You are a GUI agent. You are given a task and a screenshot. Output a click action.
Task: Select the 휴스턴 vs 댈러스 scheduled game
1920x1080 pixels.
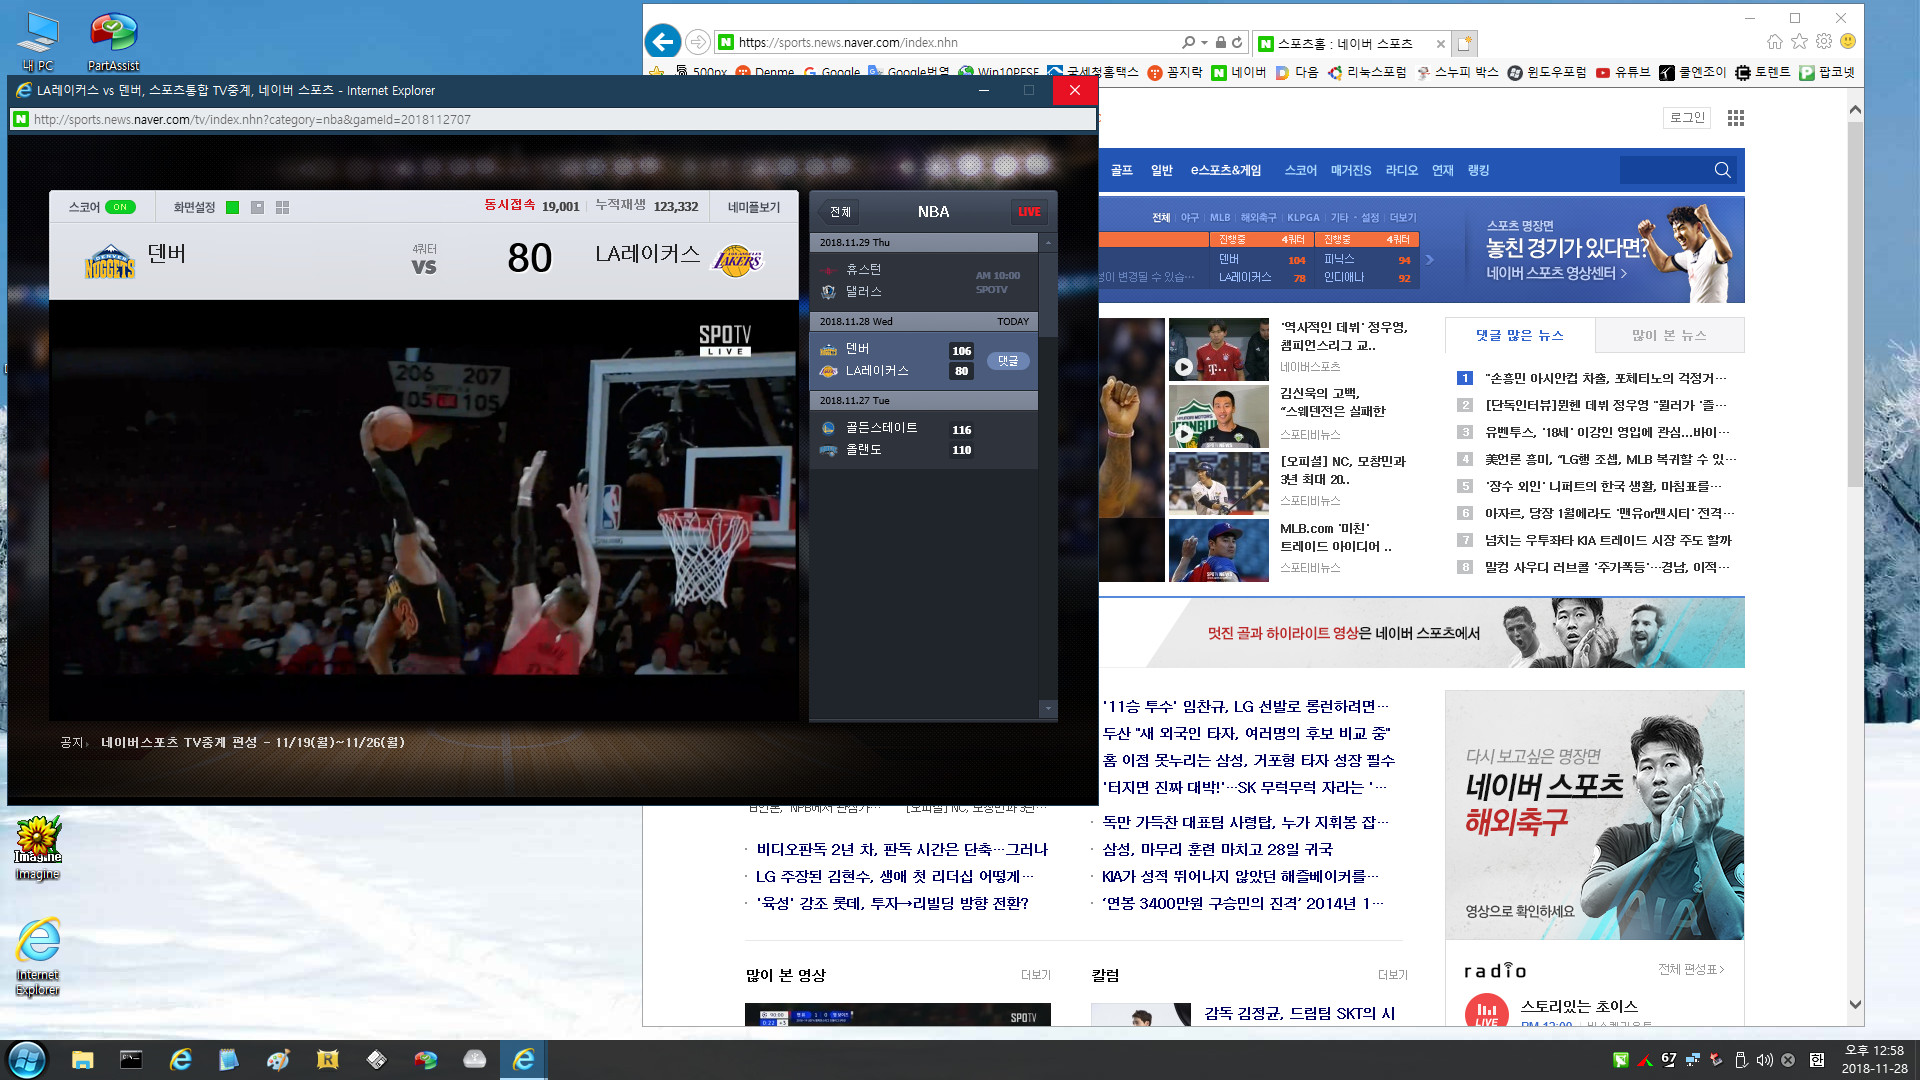(923, 281)
